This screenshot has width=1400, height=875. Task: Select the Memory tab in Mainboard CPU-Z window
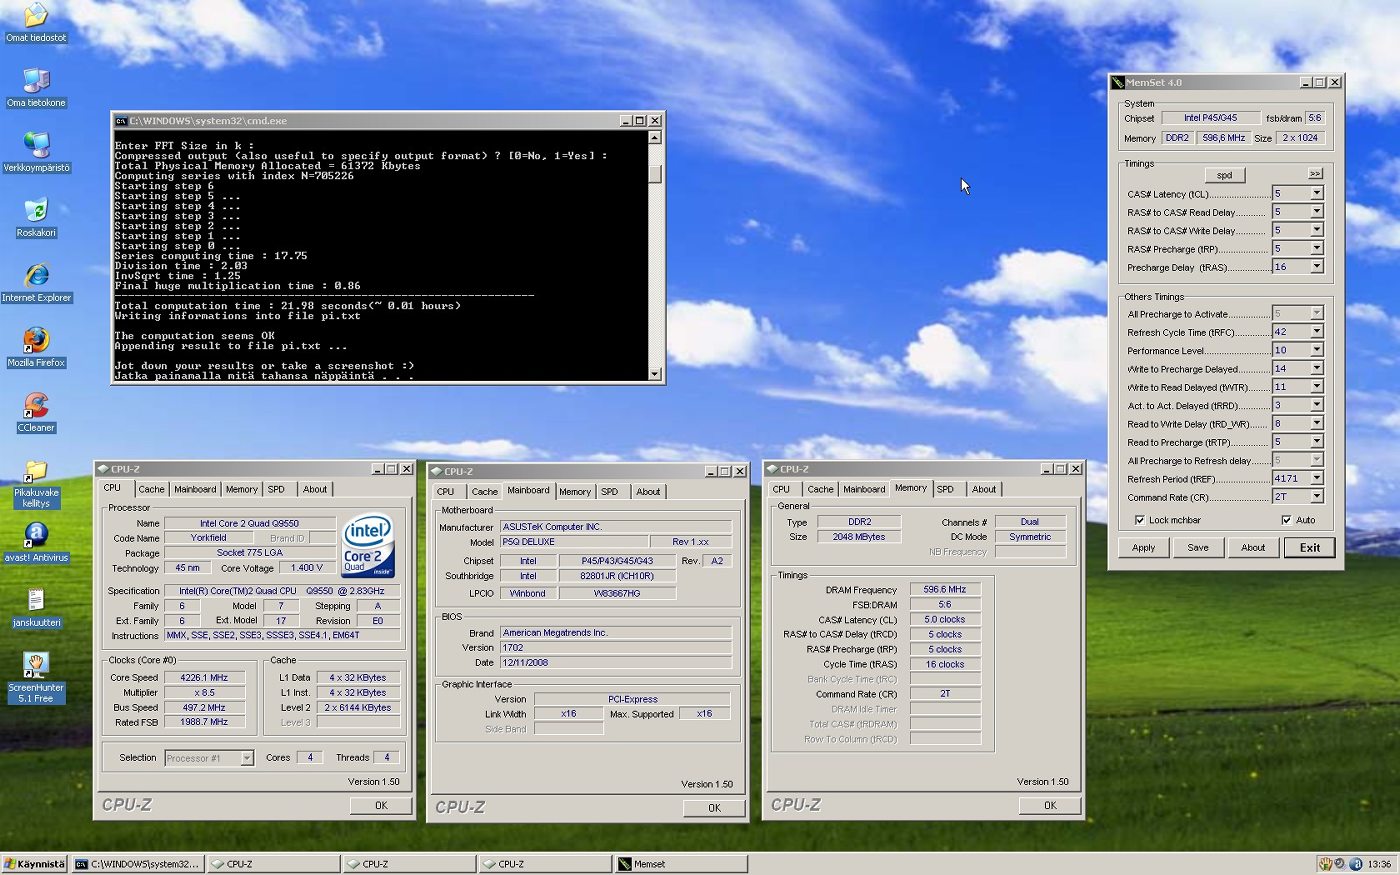[575, 491]
